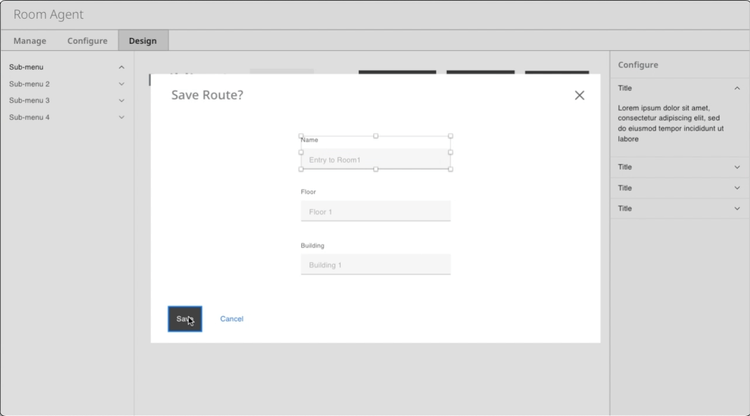Click the Cancel link
Image resolution: width=750 pixels, height=416 pixels.
click(x=232, y=319)
